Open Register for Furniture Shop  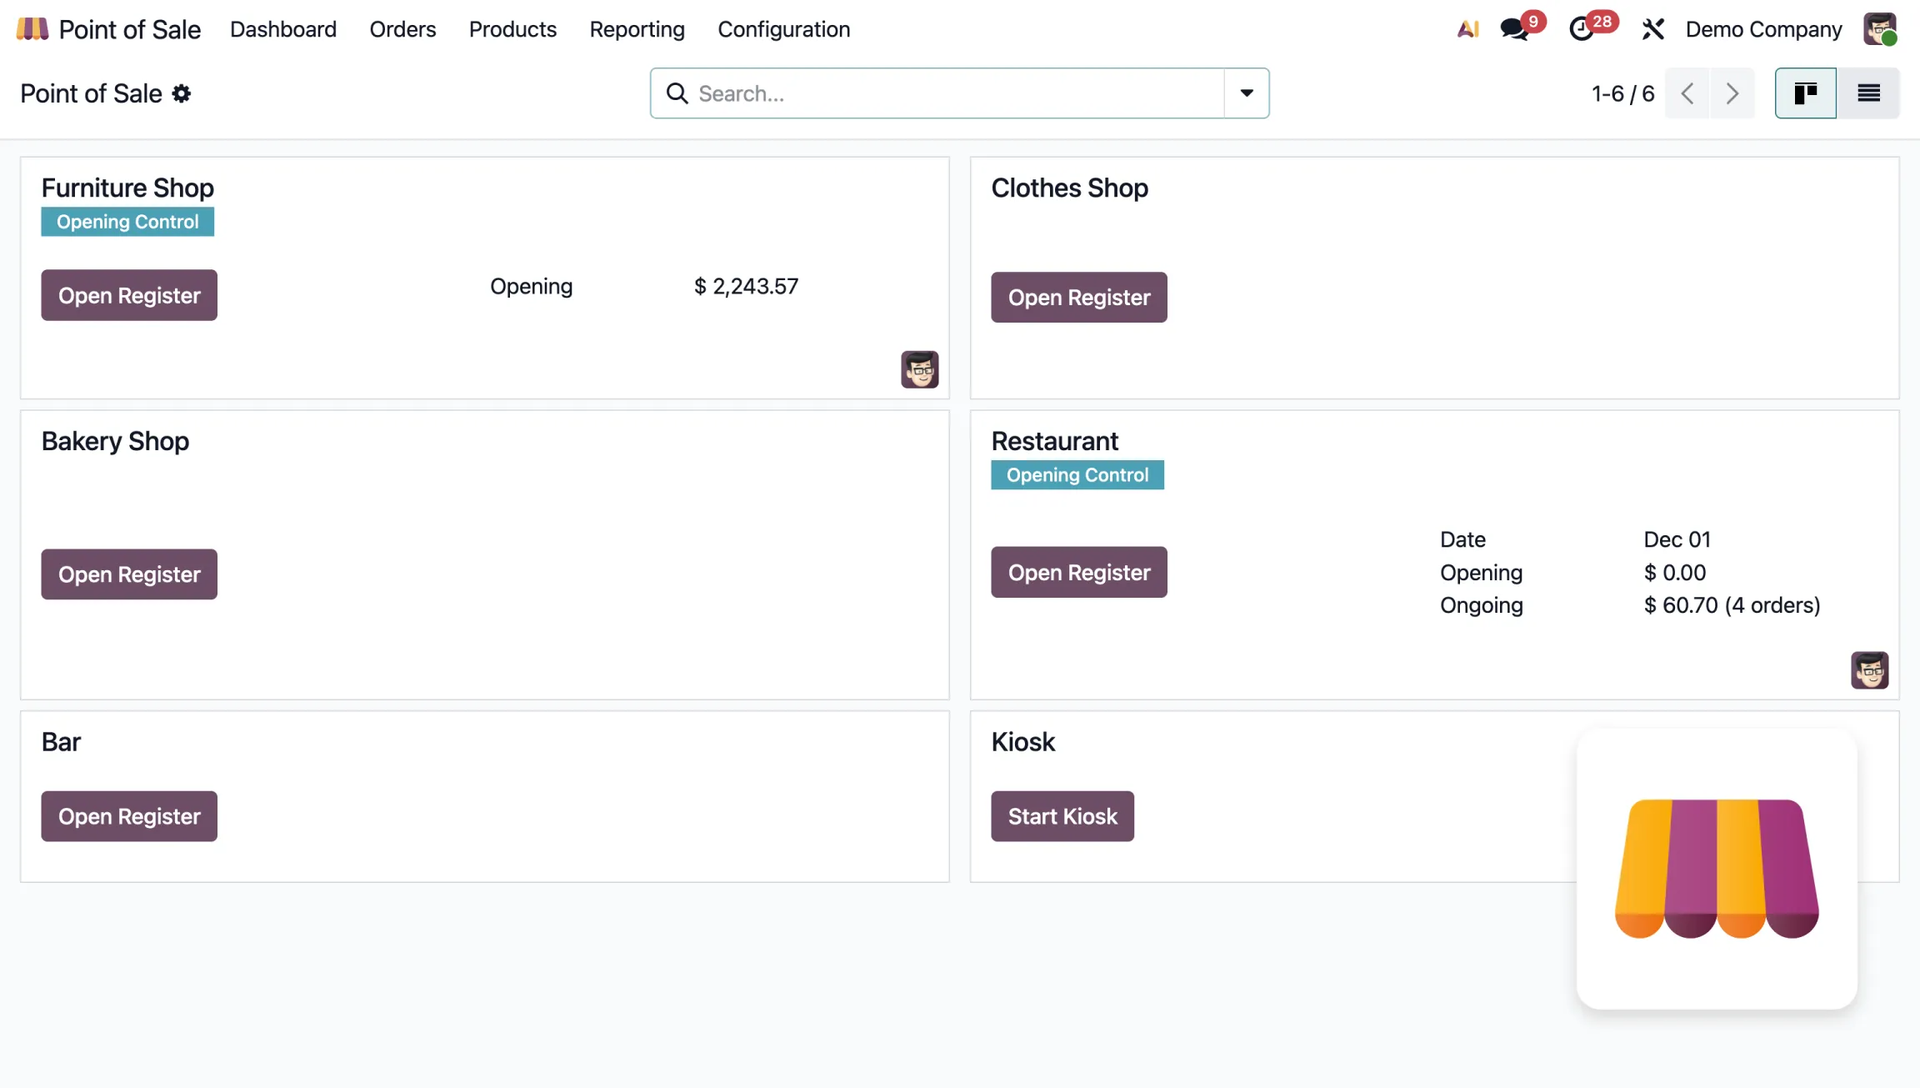[x=129, y=295]
